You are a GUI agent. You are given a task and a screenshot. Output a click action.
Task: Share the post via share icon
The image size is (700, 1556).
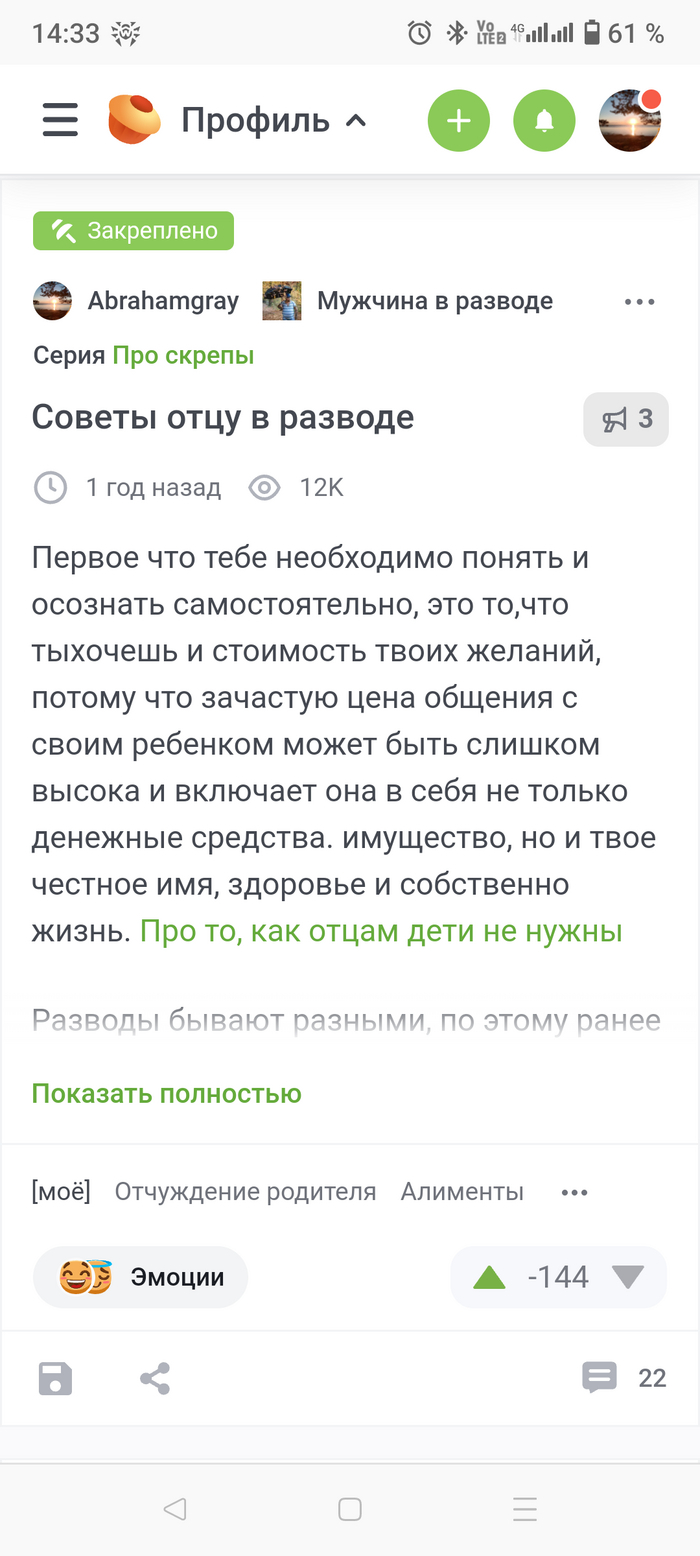pyautogui.click(x=155, y=1377)
